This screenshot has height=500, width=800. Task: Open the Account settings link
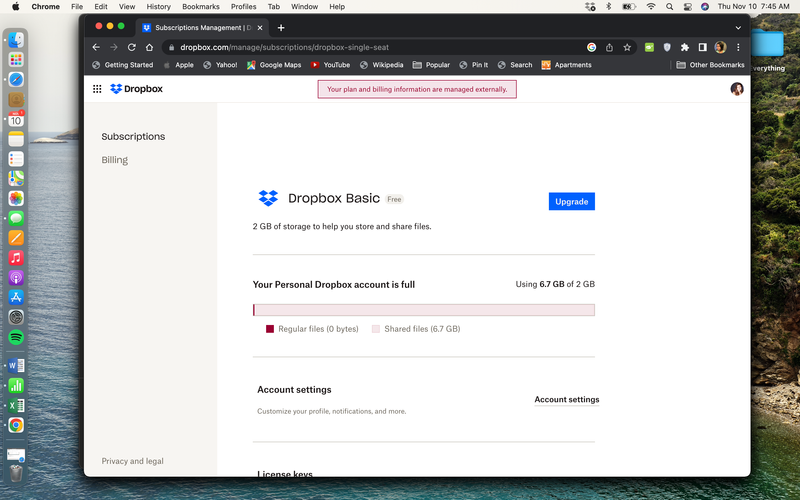[x=567, y=399]
